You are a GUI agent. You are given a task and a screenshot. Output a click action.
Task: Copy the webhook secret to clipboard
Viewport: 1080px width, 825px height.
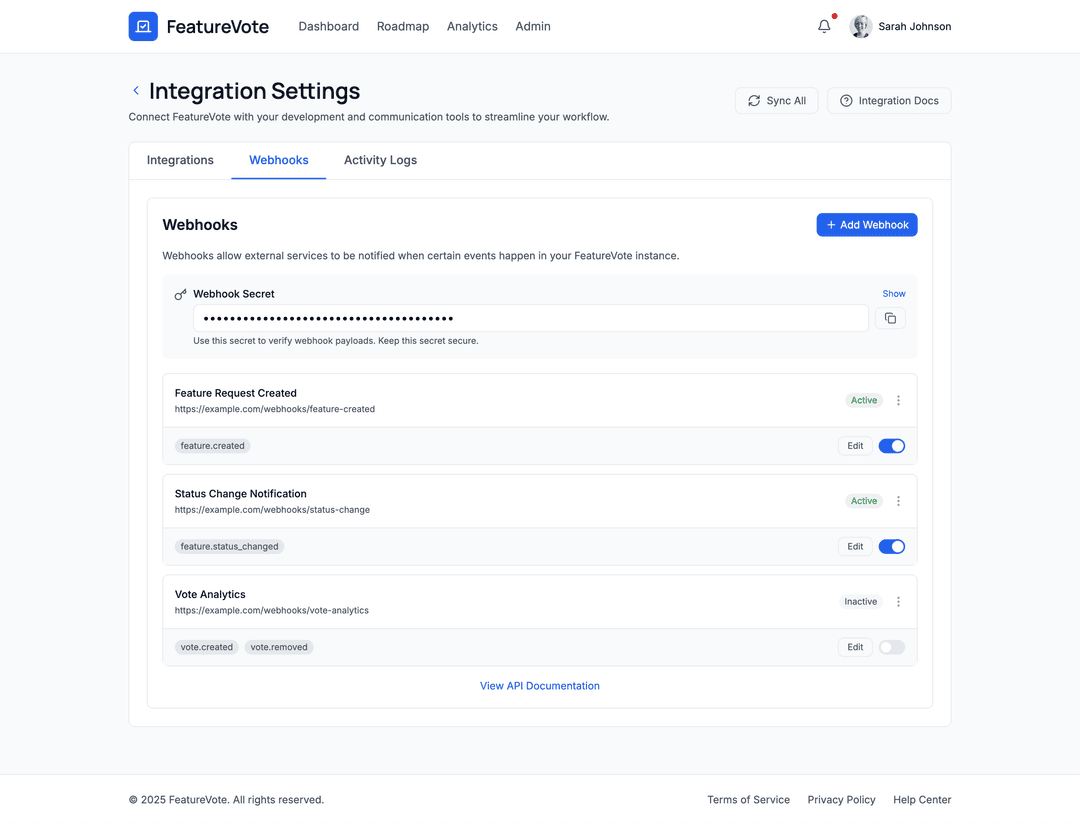890,318
